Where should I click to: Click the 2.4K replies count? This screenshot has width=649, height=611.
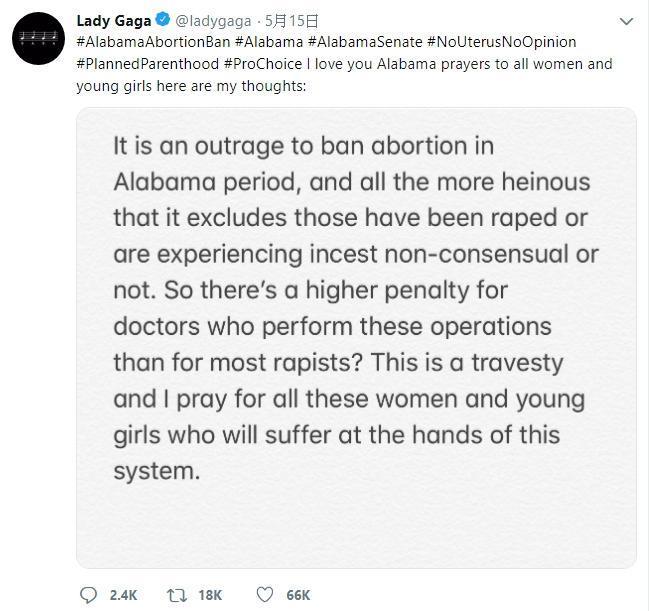coord(123,595)
